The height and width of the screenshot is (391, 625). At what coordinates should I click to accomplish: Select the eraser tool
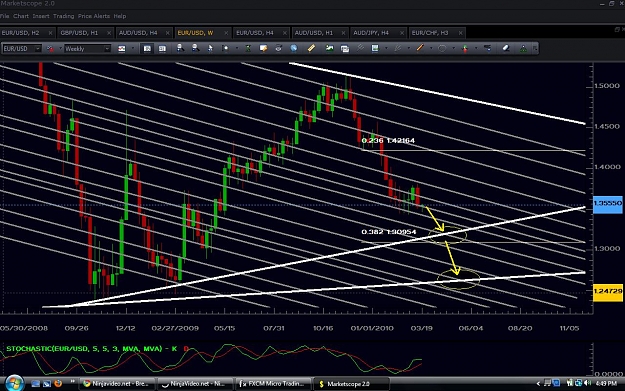(x=506, y=48)
